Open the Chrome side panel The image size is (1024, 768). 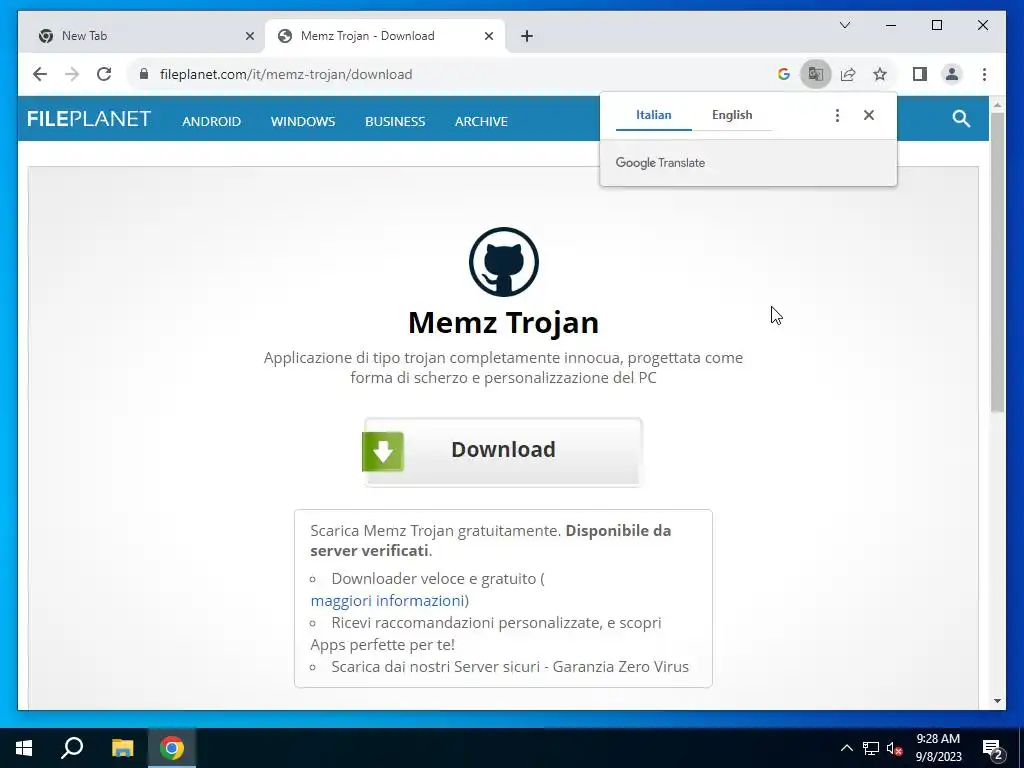(x=920, y=74)
